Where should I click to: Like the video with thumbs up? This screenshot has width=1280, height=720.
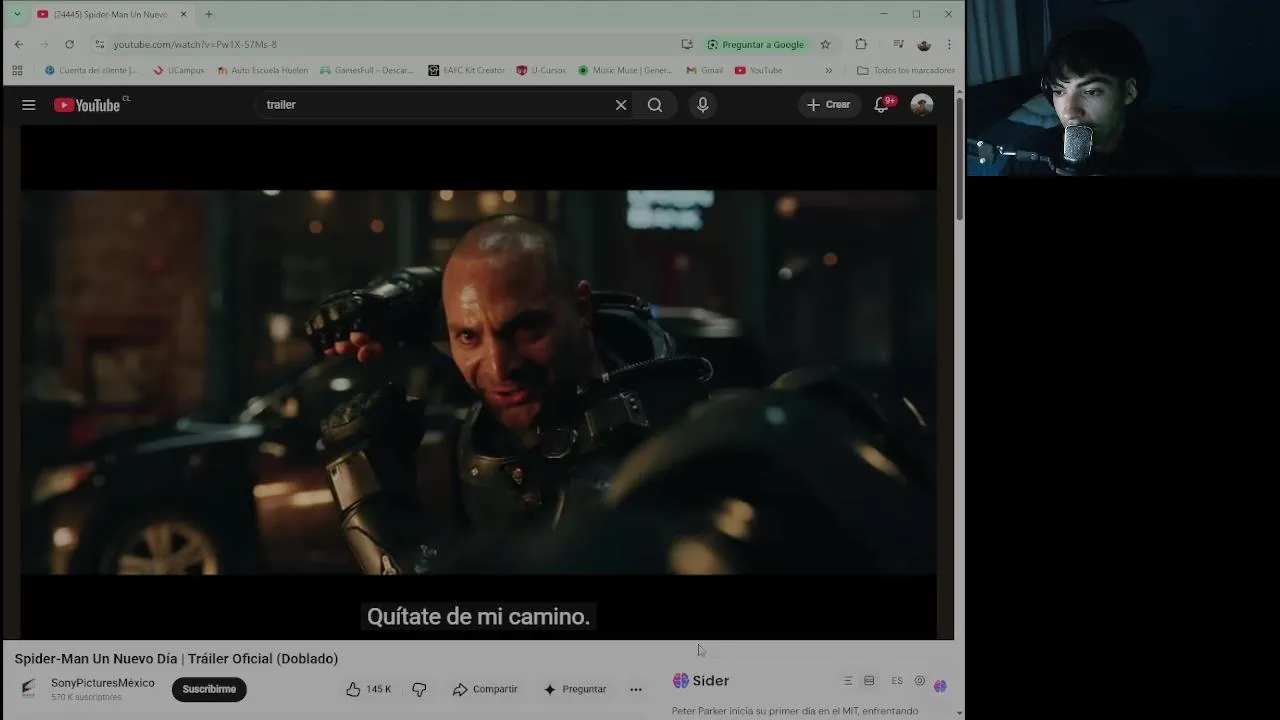point(369,689)
